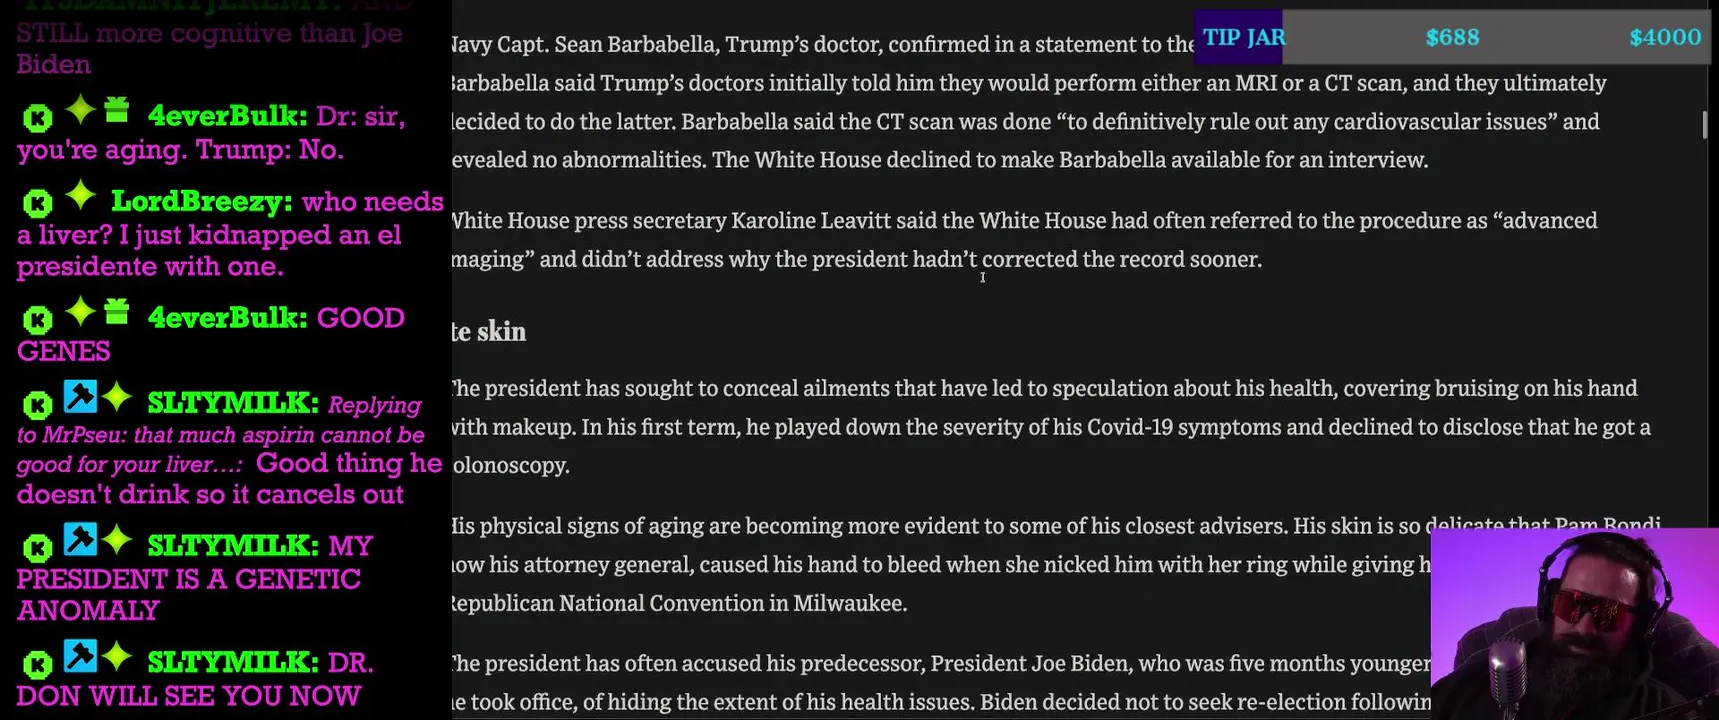This screenshot has width=1719, height=720.
Task: Open 4everBulk's profile from the aging message
Action: tap(226, 116)
